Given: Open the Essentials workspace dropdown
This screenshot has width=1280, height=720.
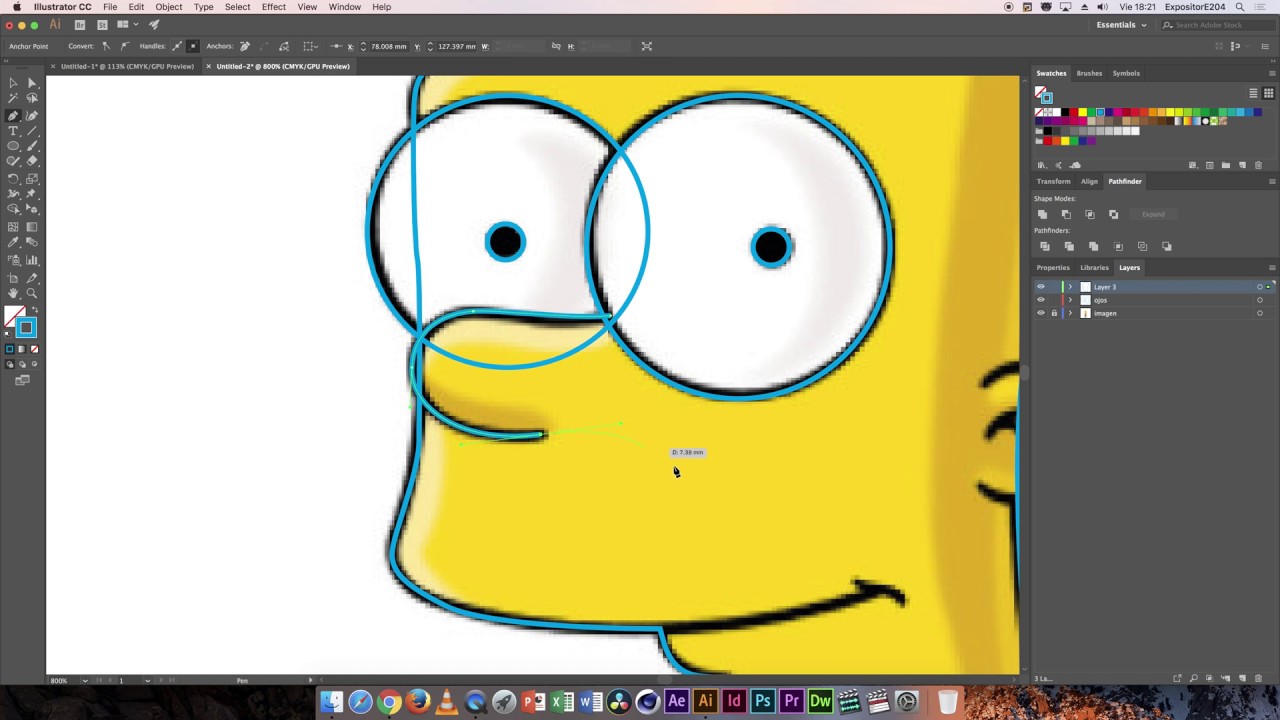Looking at the screenshot, I should coord(1122,25).
